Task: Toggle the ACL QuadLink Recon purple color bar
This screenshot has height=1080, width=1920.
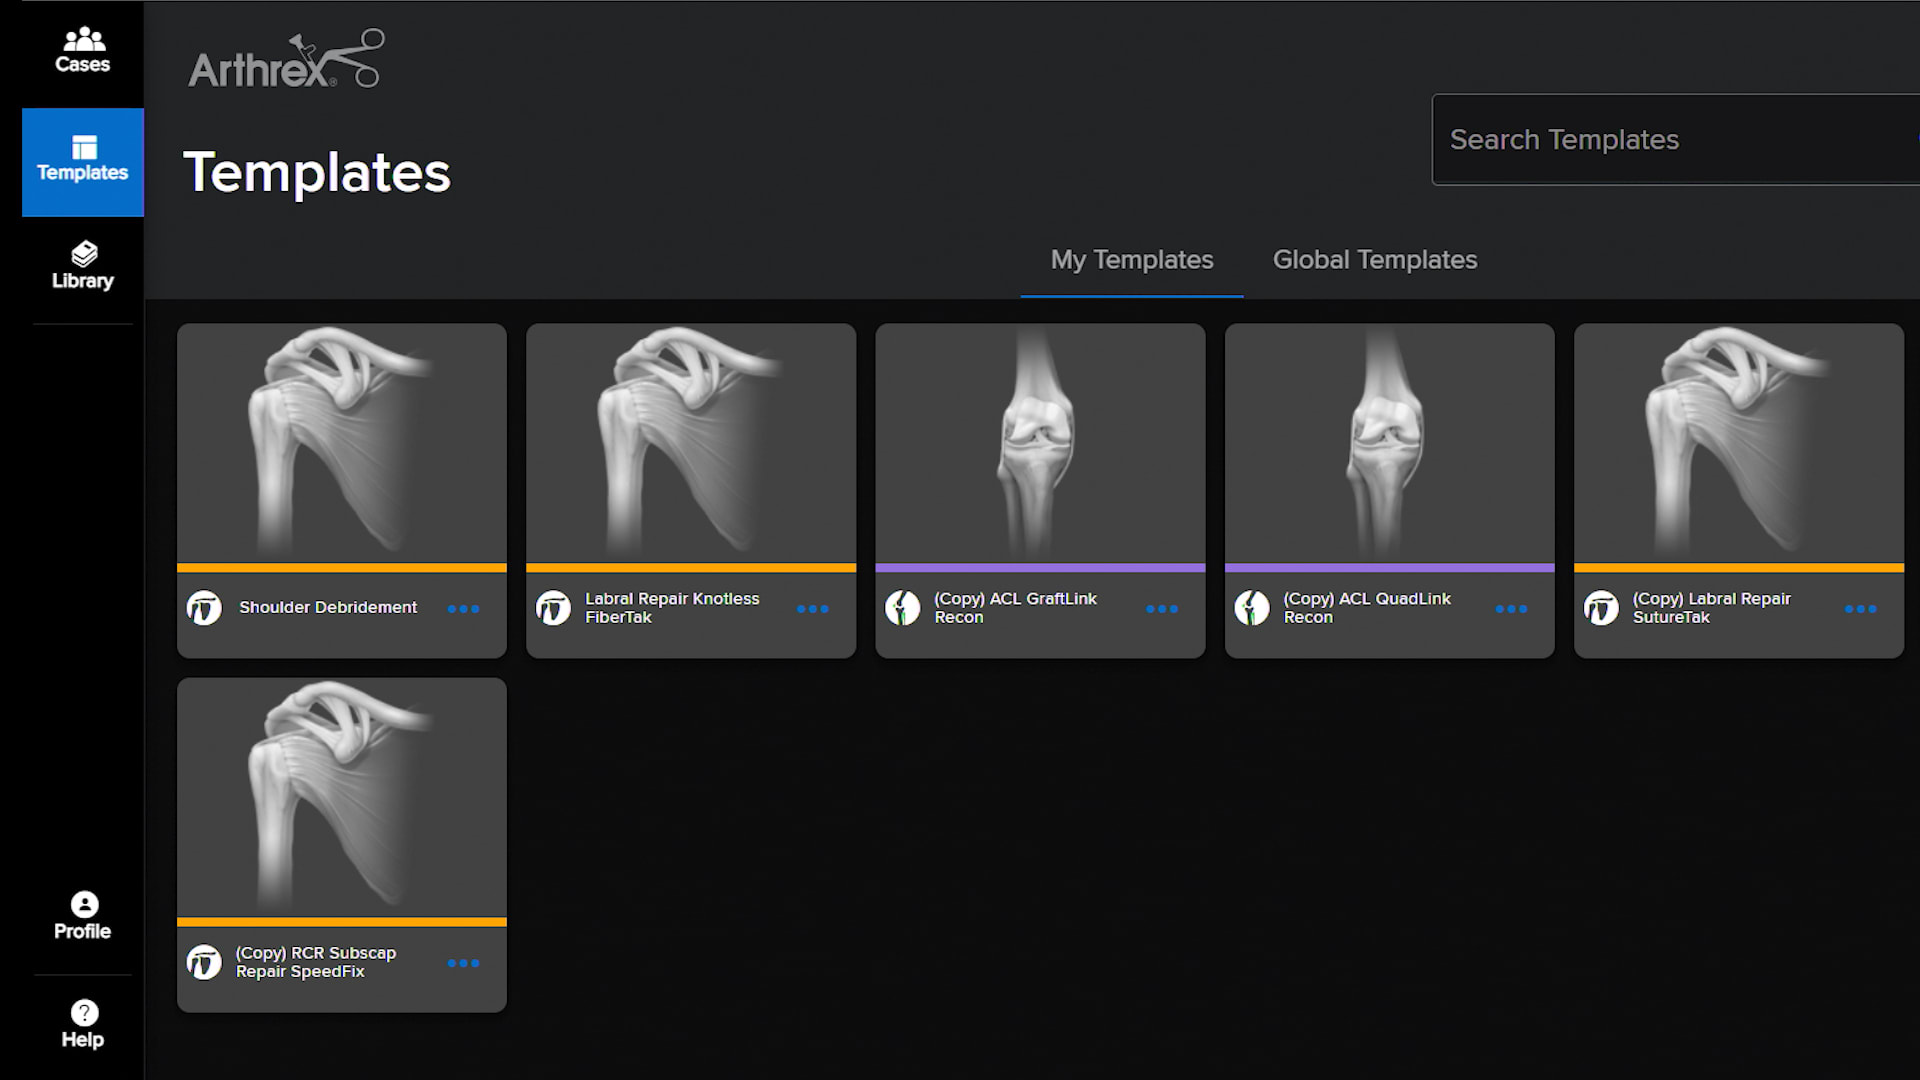Action: pyautogui.click(x=1390, y=567)
